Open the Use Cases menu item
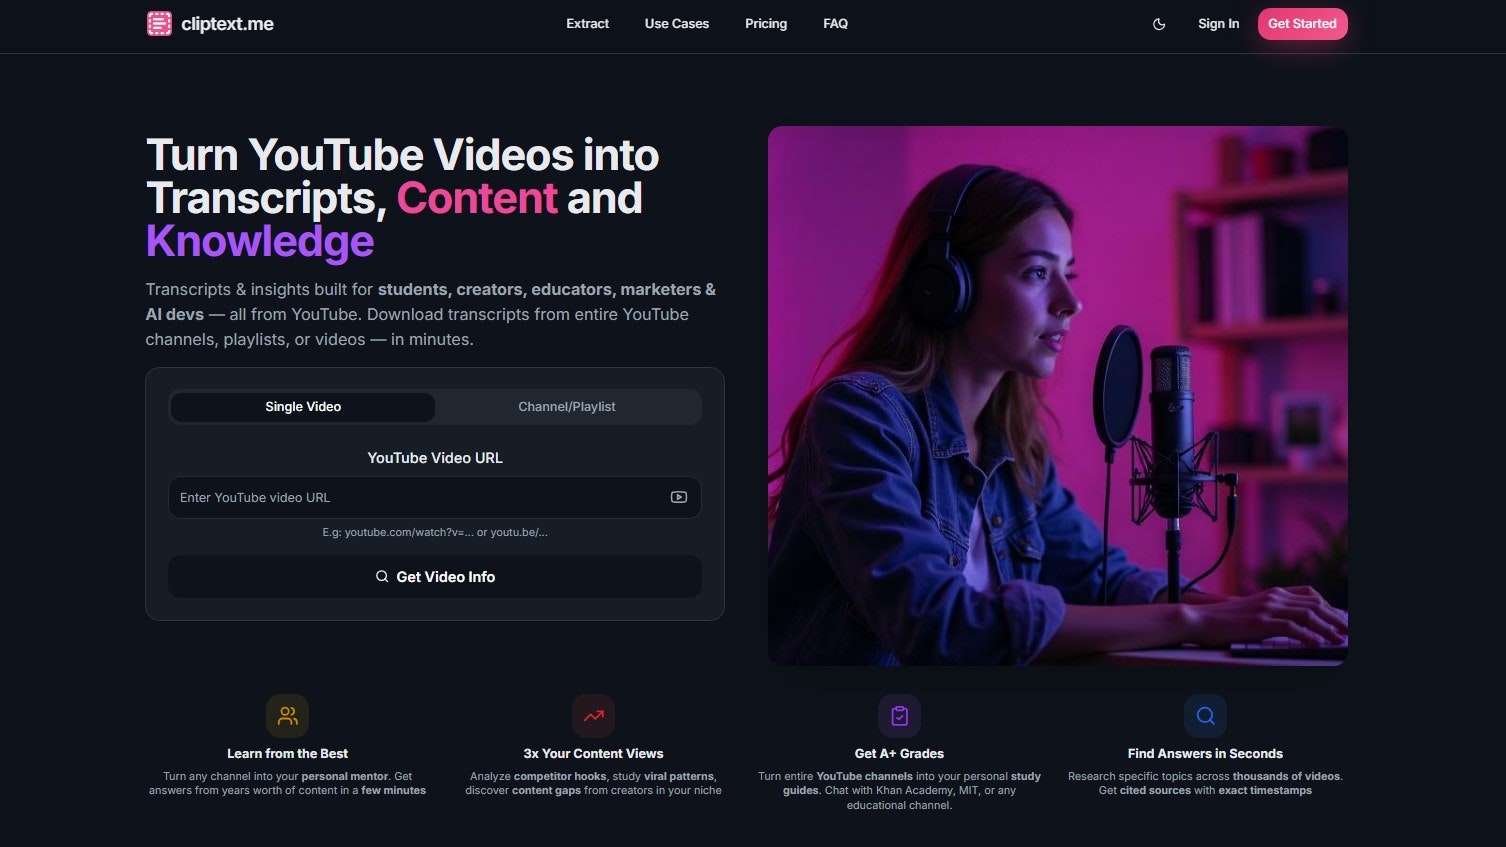 [676, 23]
